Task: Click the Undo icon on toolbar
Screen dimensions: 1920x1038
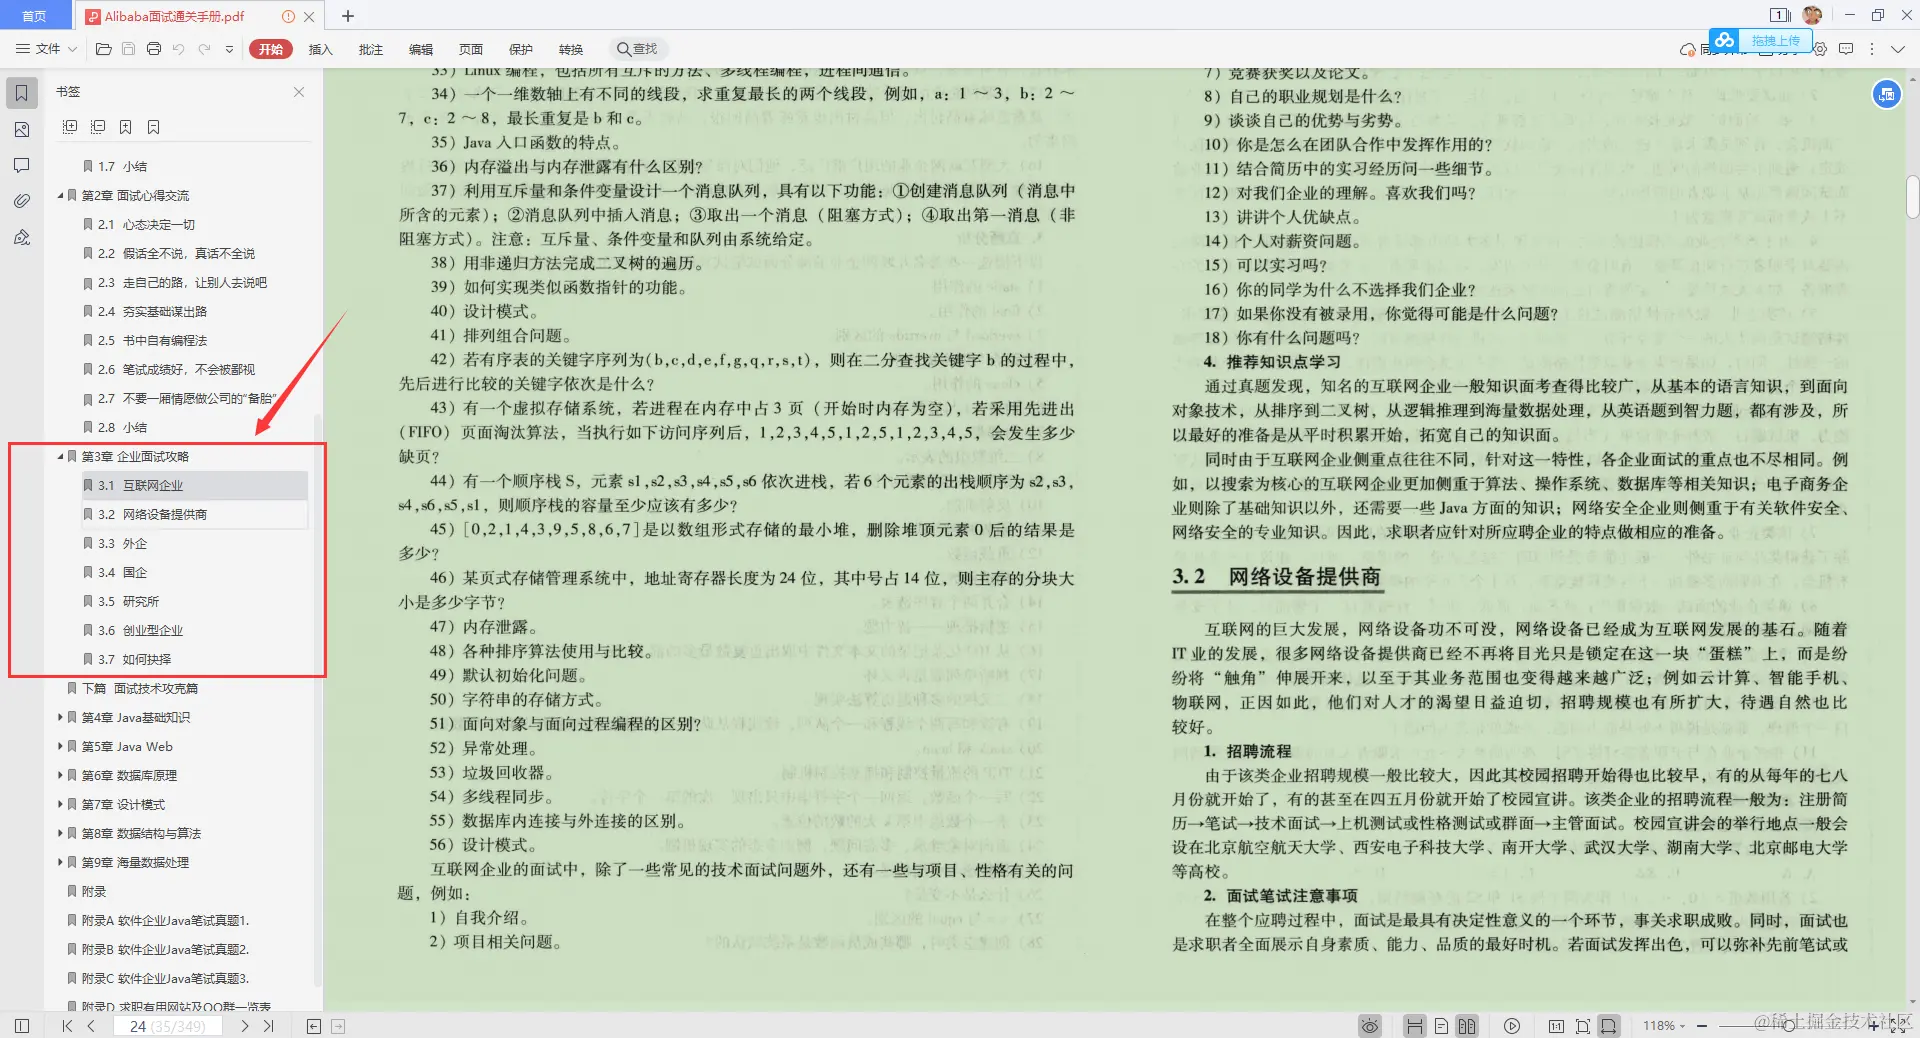Action: pos(179,48)
